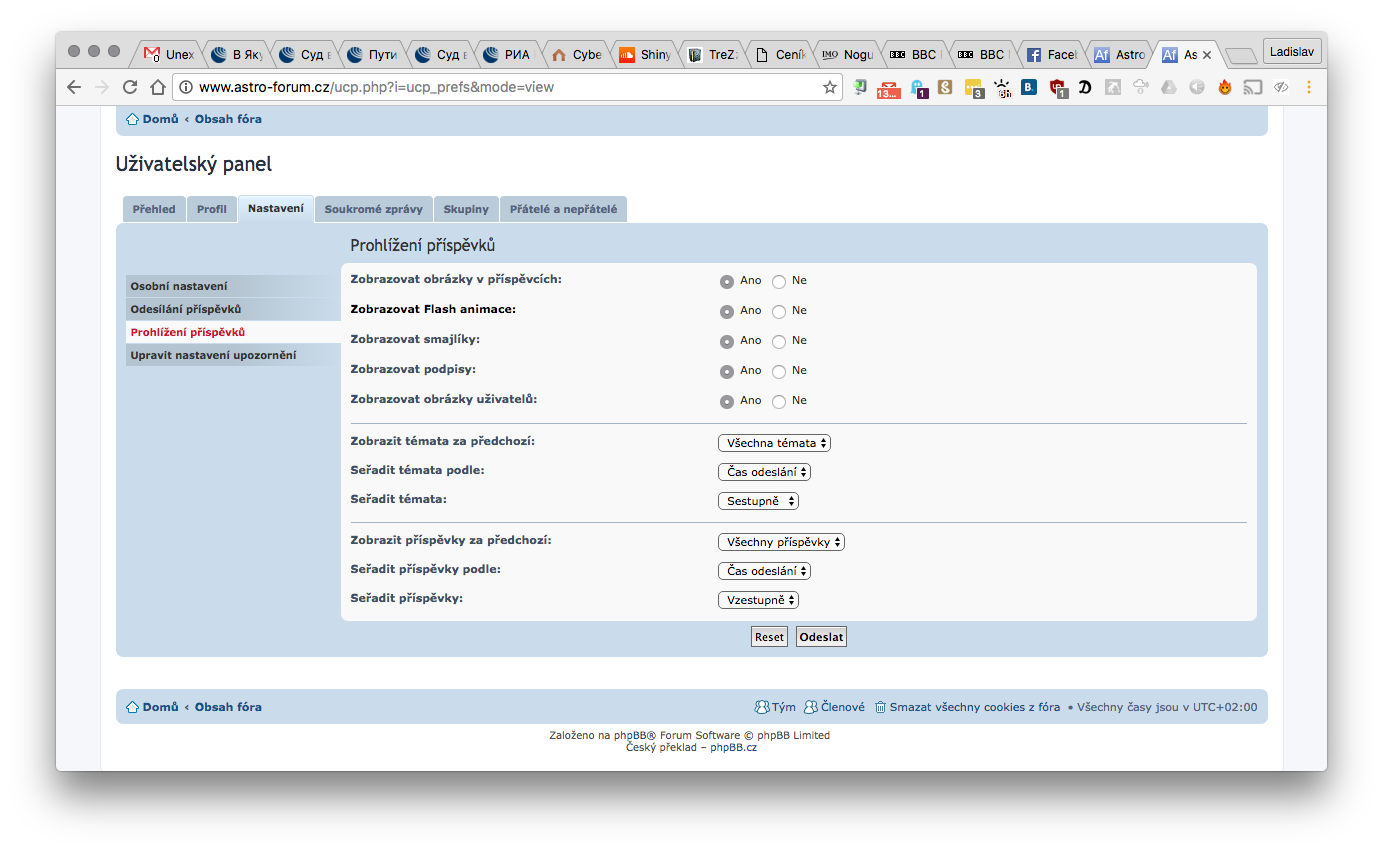Switch to the Profil tab
This screenshot has width=1383, height=851.
point(211,209)
